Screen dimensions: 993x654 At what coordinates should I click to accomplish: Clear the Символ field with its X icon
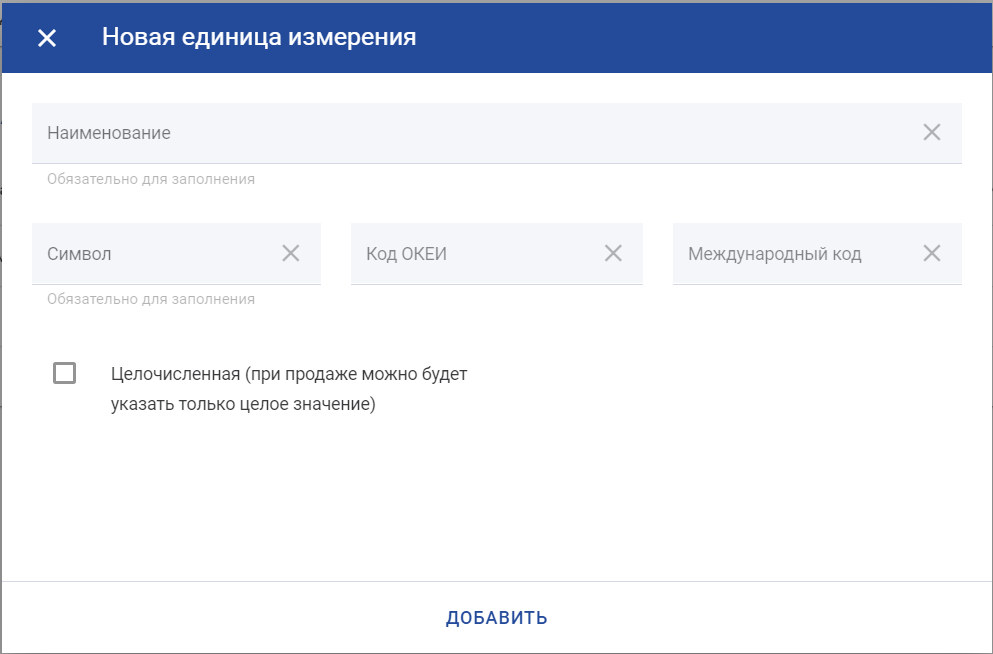point(290,253)
